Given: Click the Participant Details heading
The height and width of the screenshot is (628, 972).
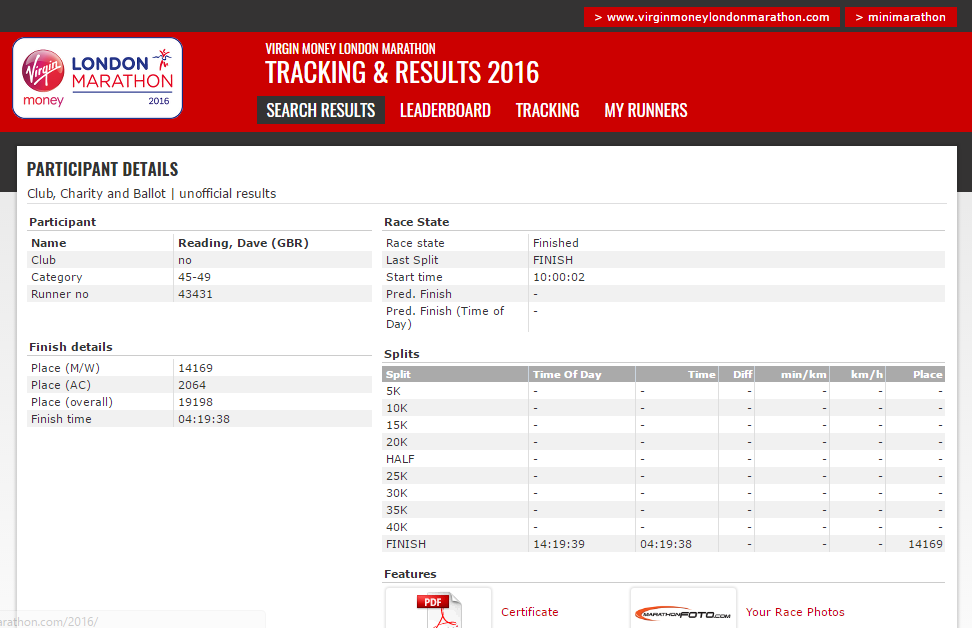Looking at the screenshot, I should pos(102,169).
